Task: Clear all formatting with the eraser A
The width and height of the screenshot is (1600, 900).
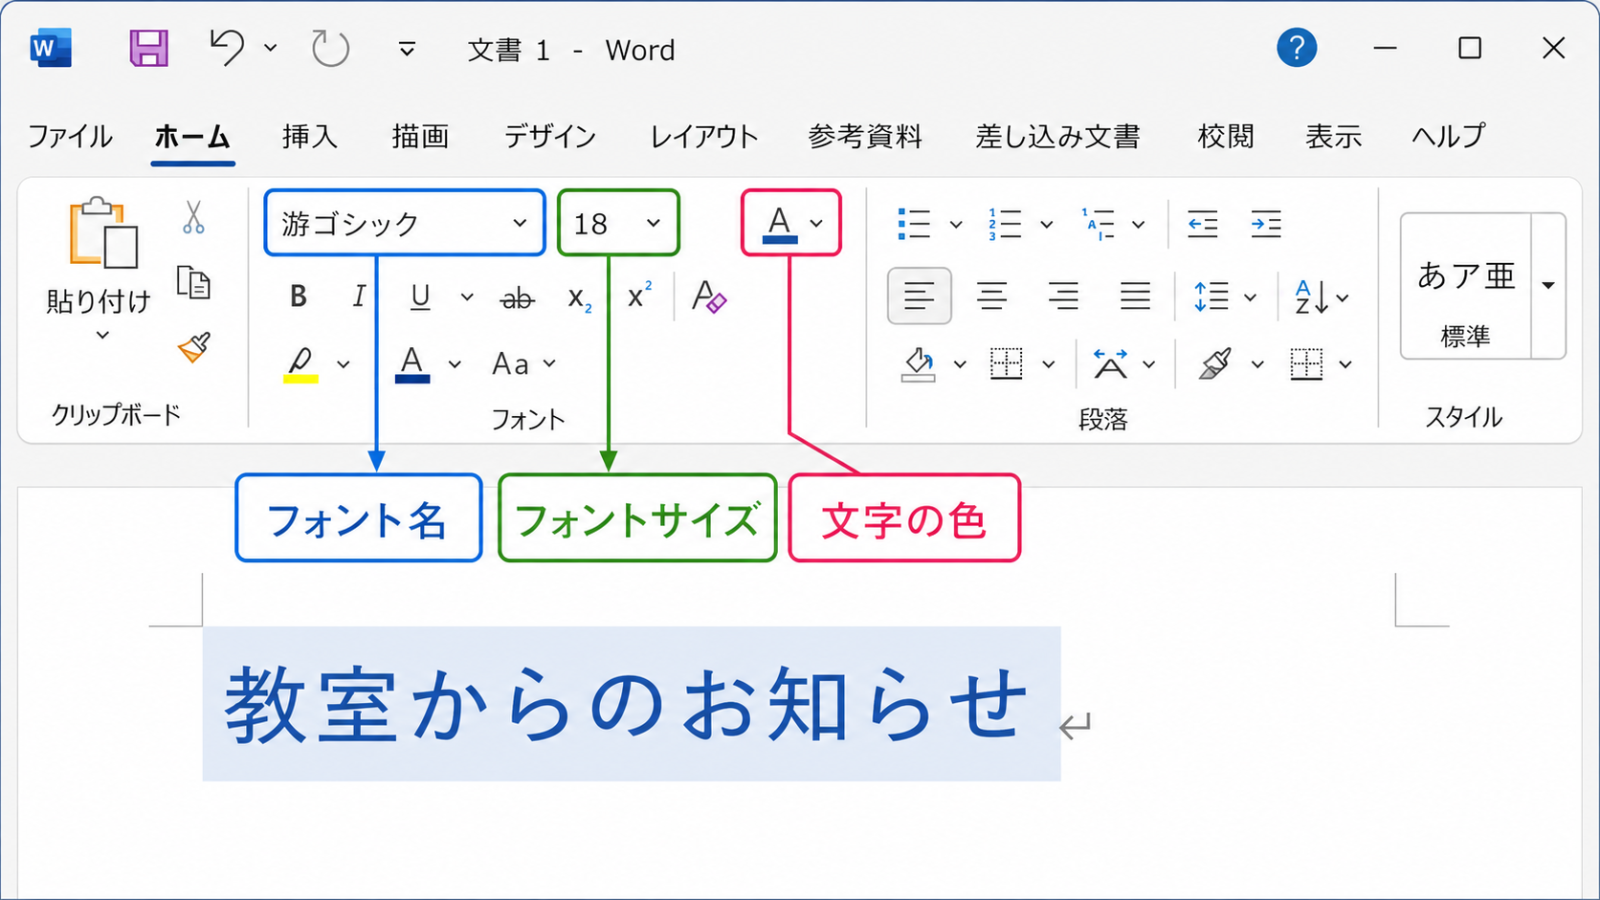Action: pyautogui.click(x=709, y=297)
